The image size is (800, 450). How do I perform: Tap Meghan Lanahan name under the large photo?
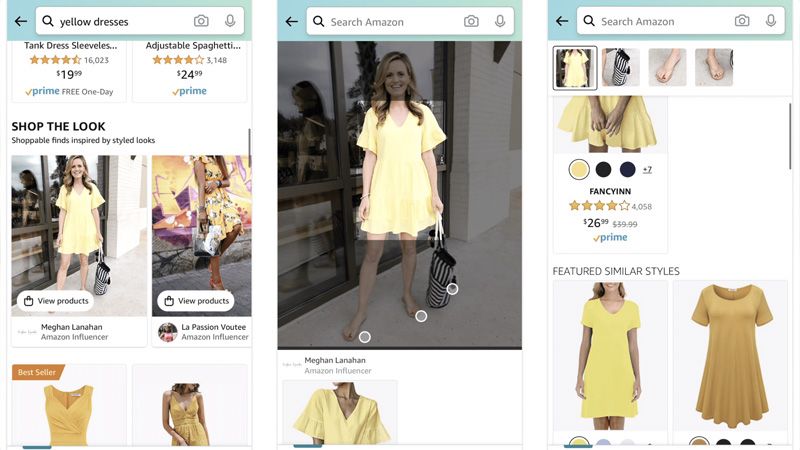coord(335,360)
